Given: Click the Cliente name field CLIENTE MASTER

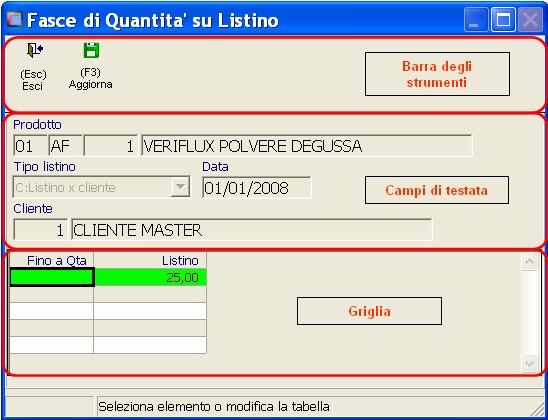Looking at the screenshot, I should pos(252,230).
